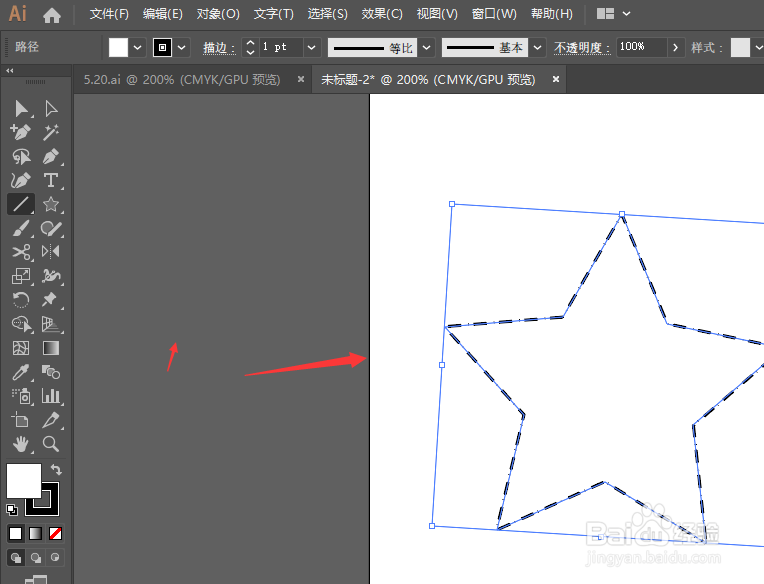
Task: Select the Artboard tool
Action: coord(21,420)
